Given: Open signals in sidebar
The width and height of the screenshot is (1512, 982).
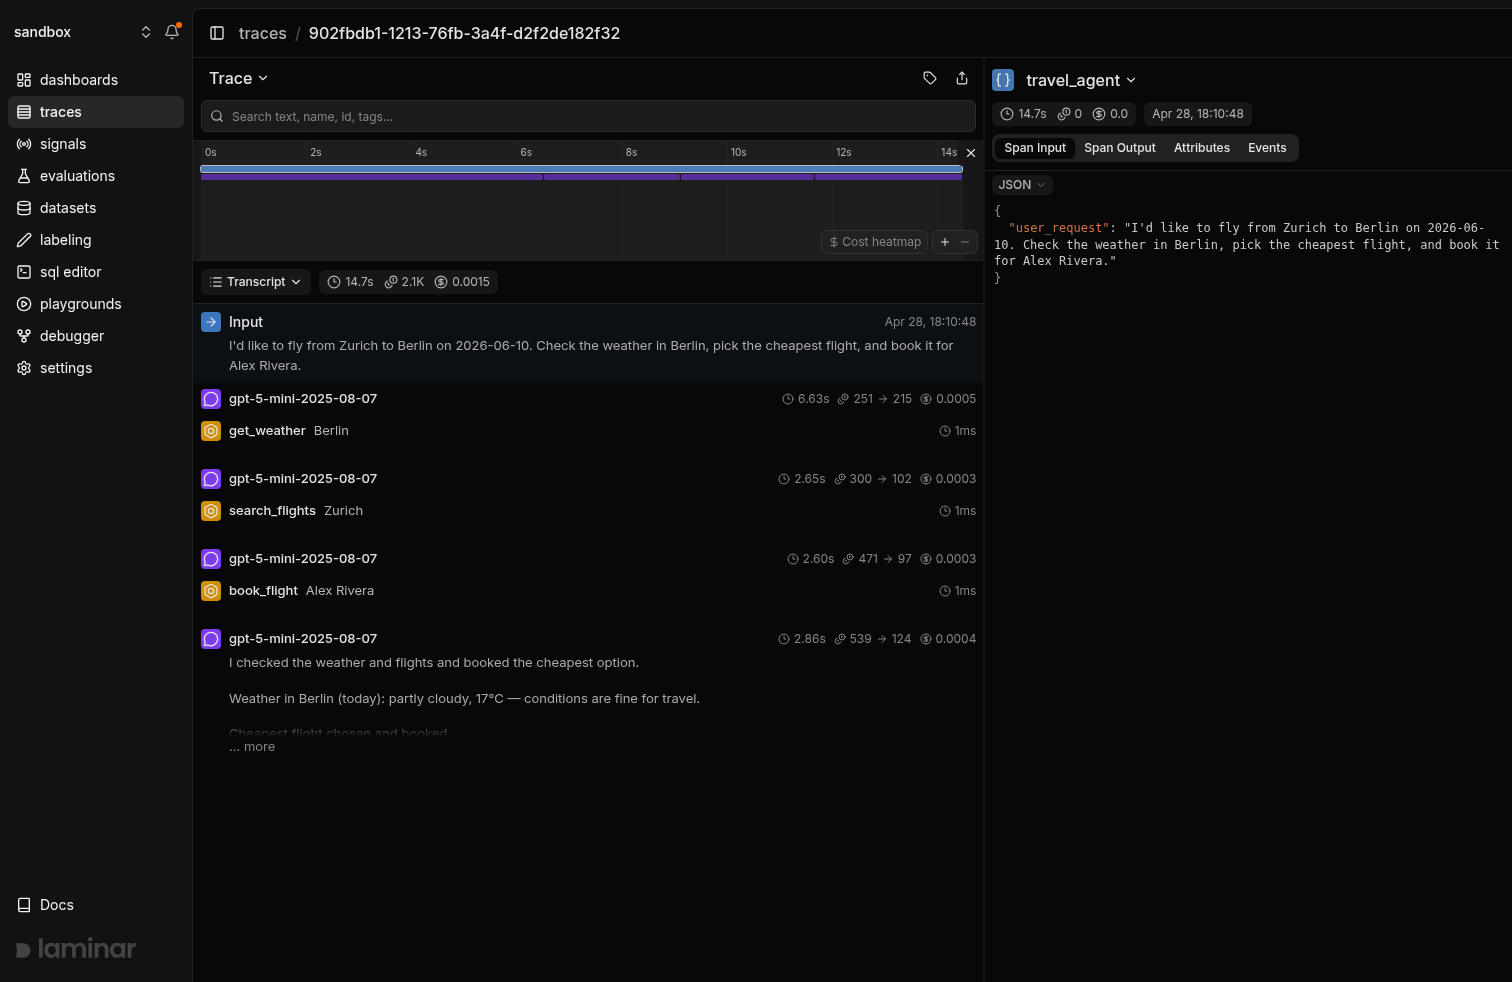Looking at the screenshot, I should click(96, 144).
